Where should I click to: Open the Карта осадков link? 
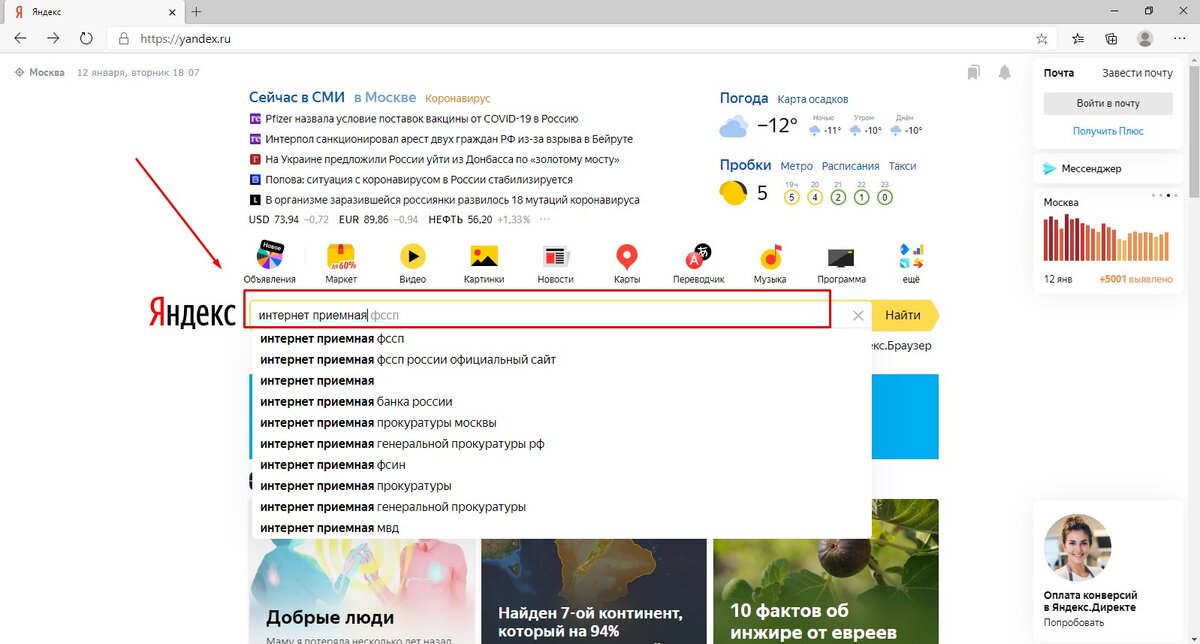(813, 99)
